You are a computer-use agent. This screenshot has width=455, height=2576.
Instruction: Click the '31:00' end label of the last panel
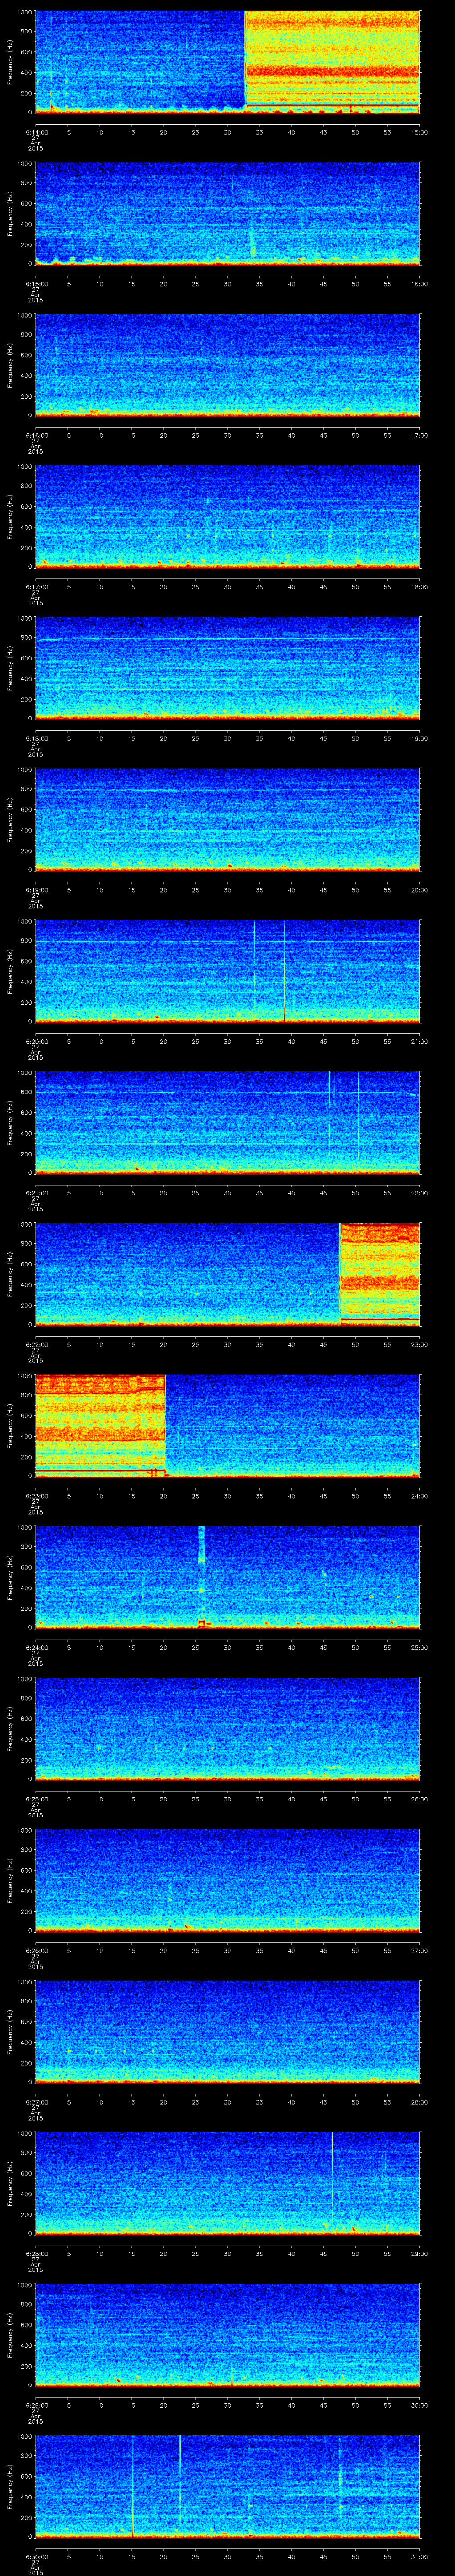click(419, 2555)
